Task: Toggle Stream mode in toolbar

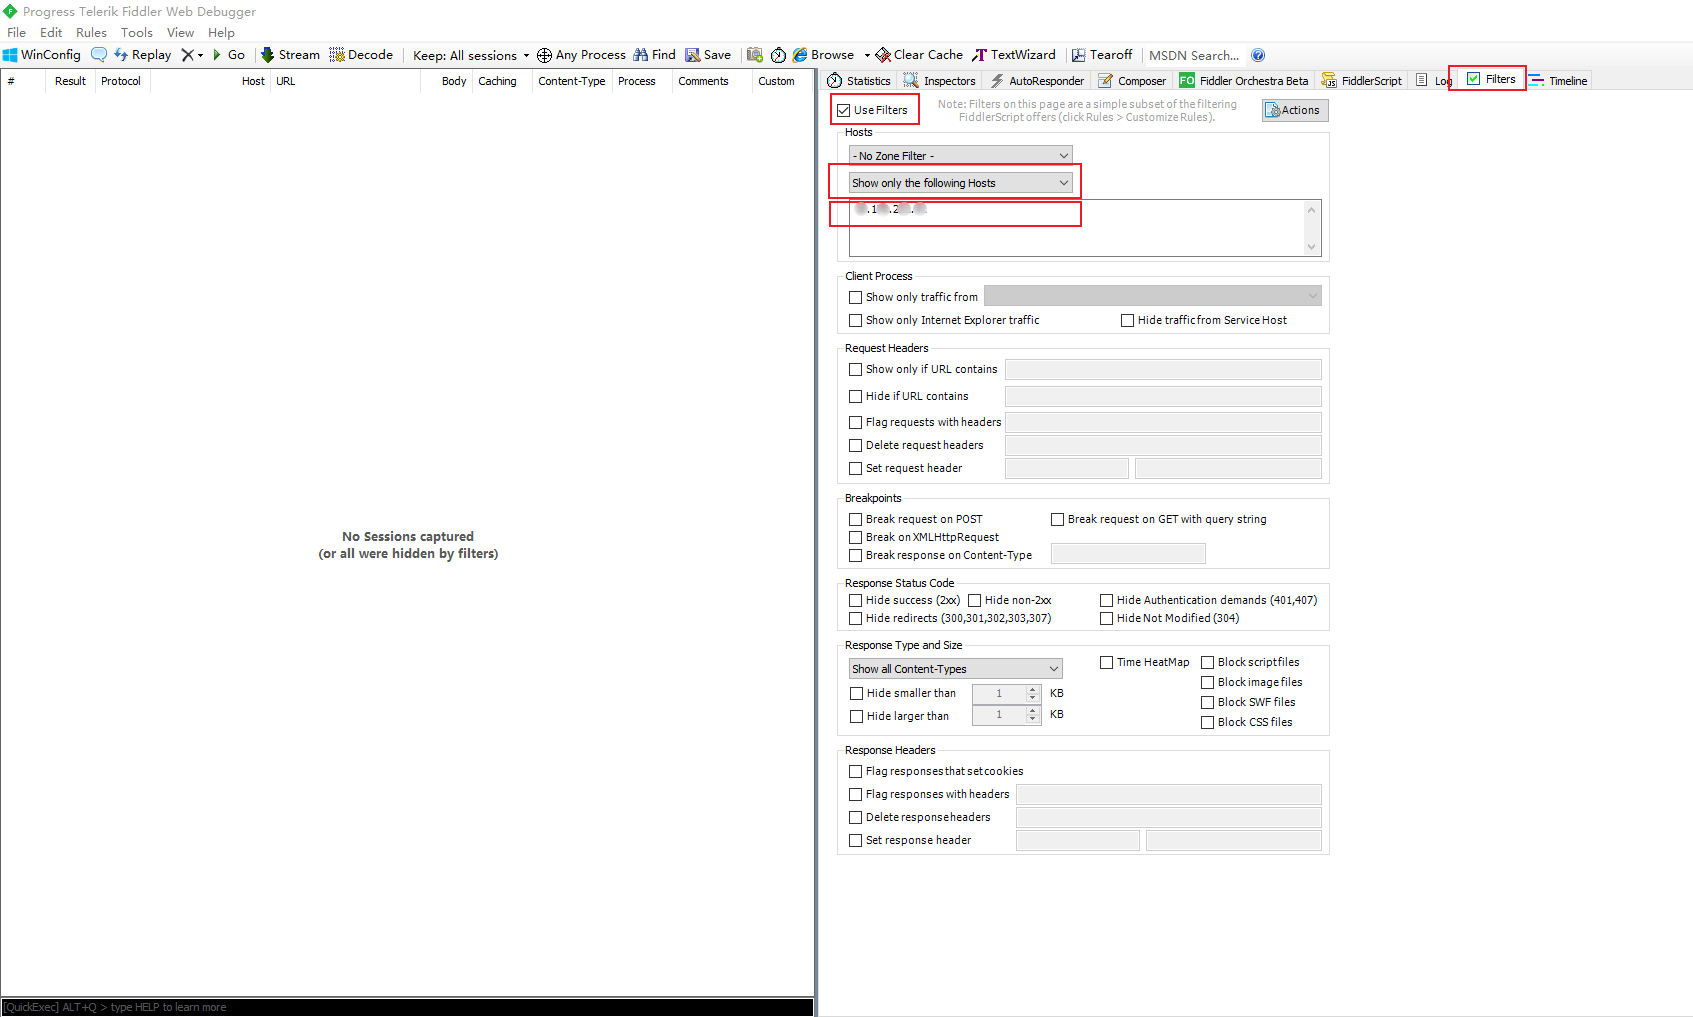Action: [x=290, y=55]
